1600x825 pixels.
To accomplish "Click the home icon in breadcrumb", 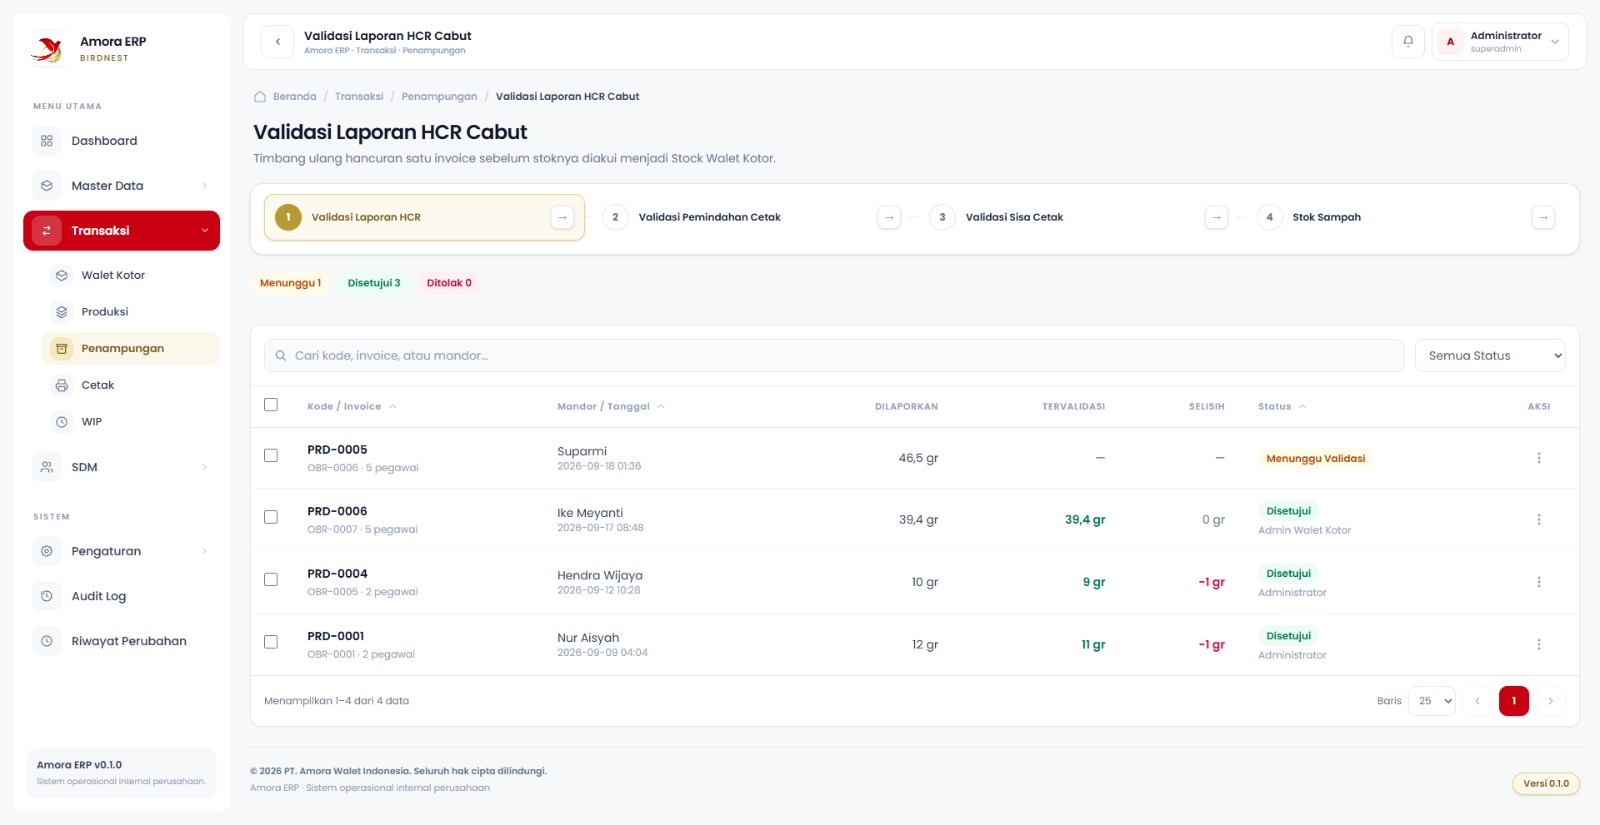I will tap(260, 97).
